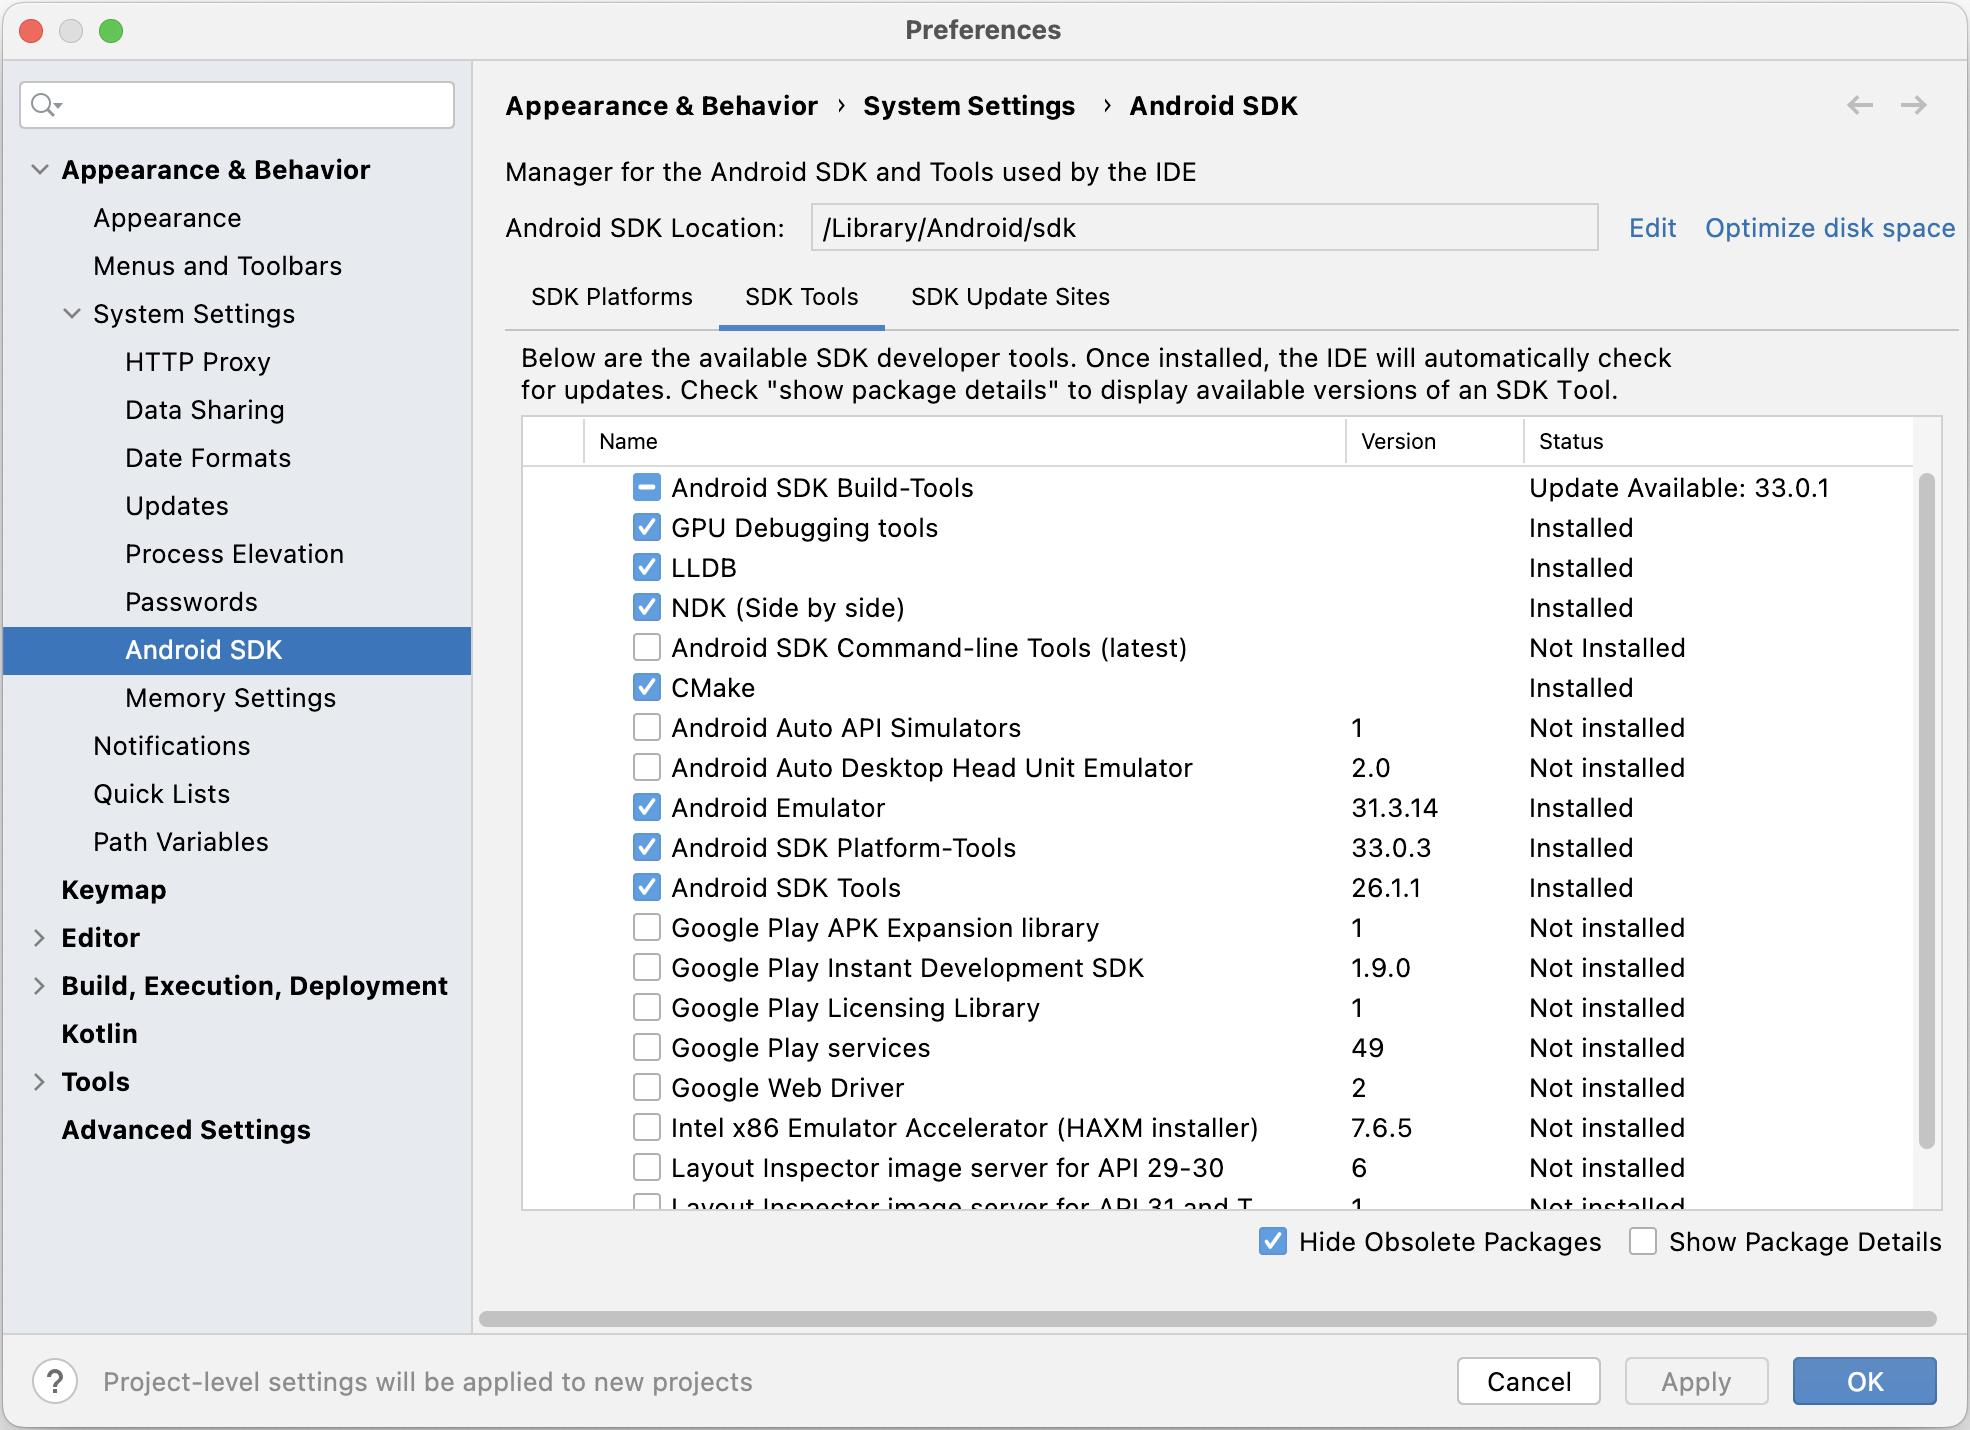Check Android SDK Command-line Tools (latest)

[647, 648]
